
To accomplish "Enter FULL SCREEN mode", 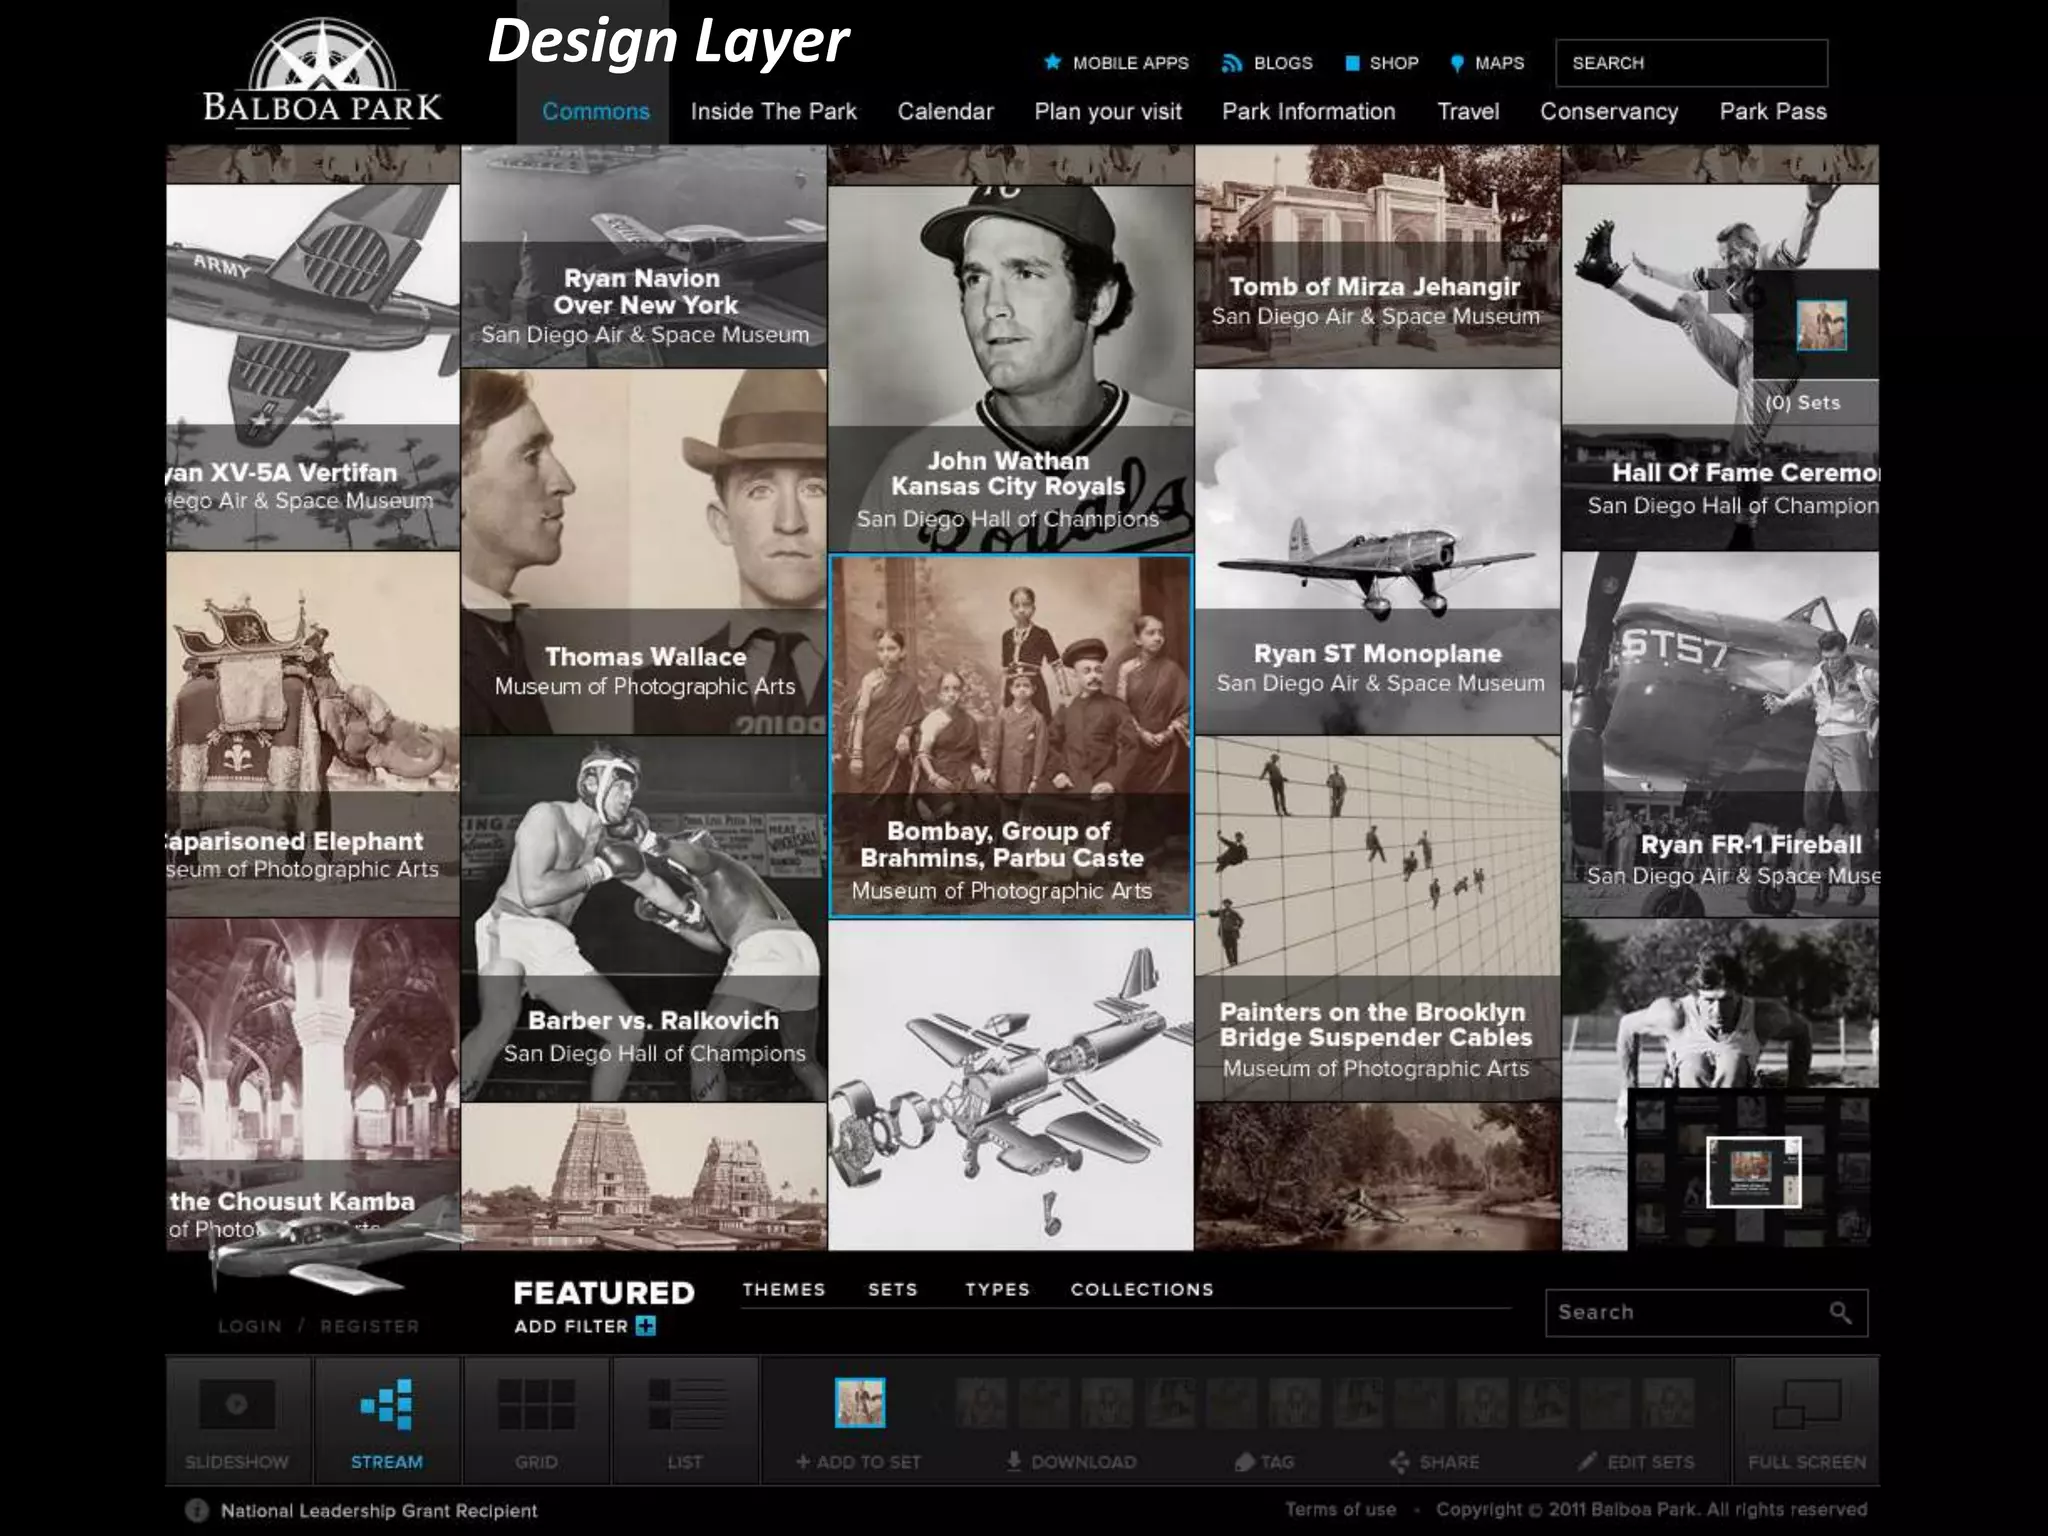I will point(1807,1420).
